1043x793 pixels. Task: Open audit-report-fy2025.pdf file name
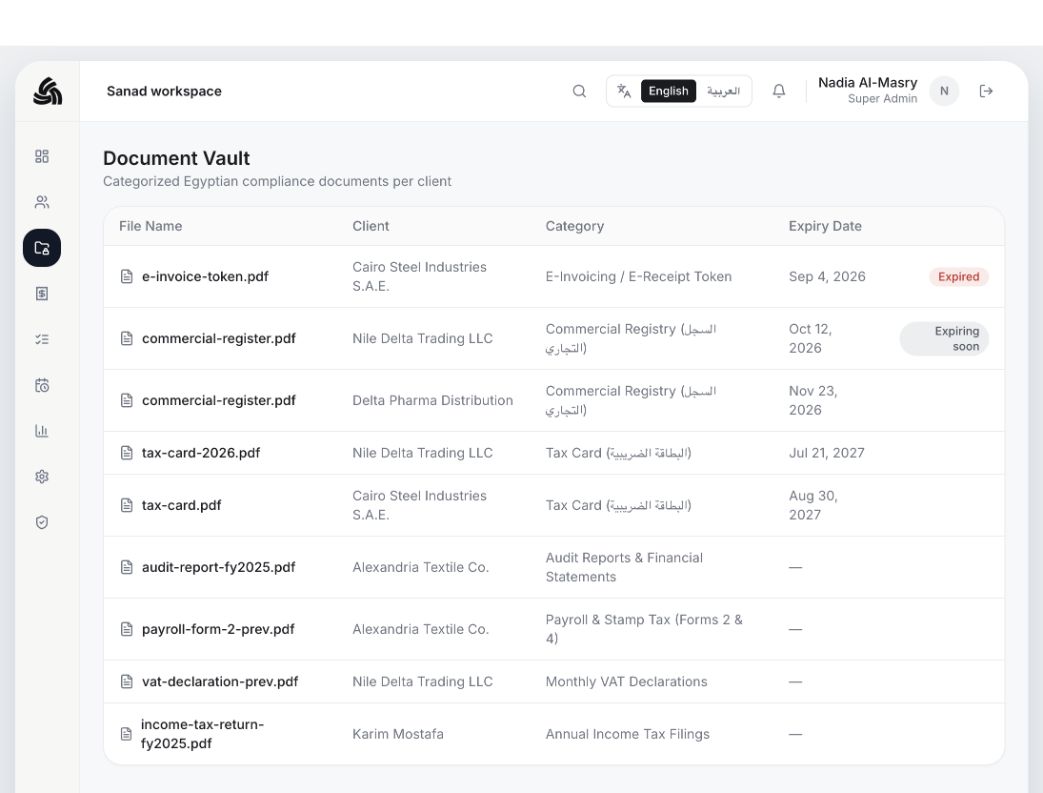coord(218,567)
